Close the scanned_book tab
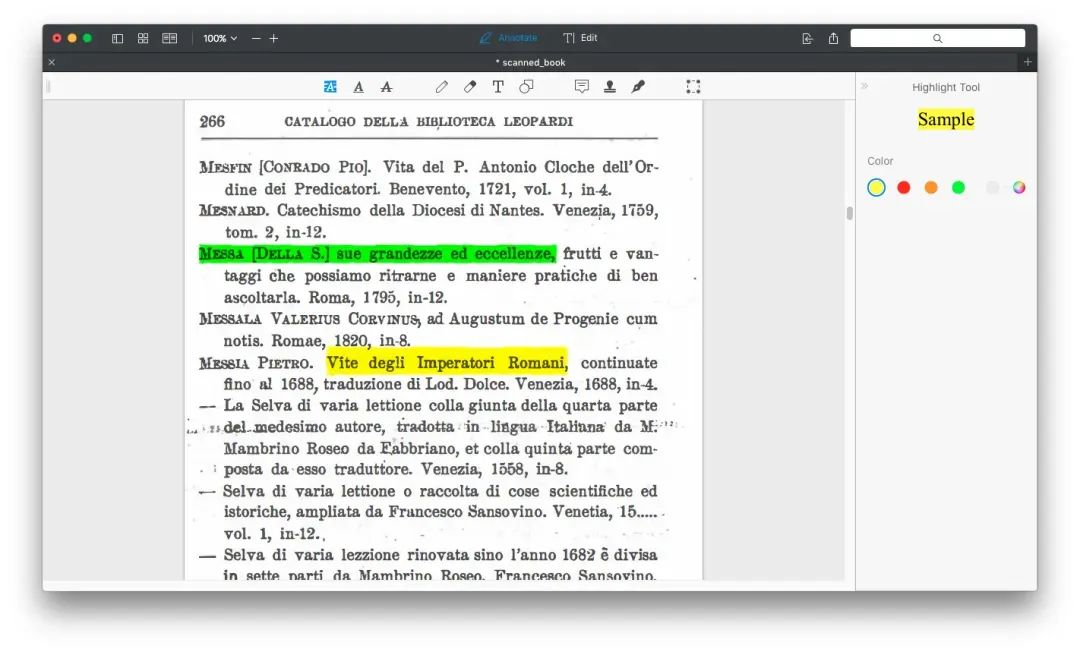Image resolution: width=1080 pixels, height=652 pixels. point(52,62)
